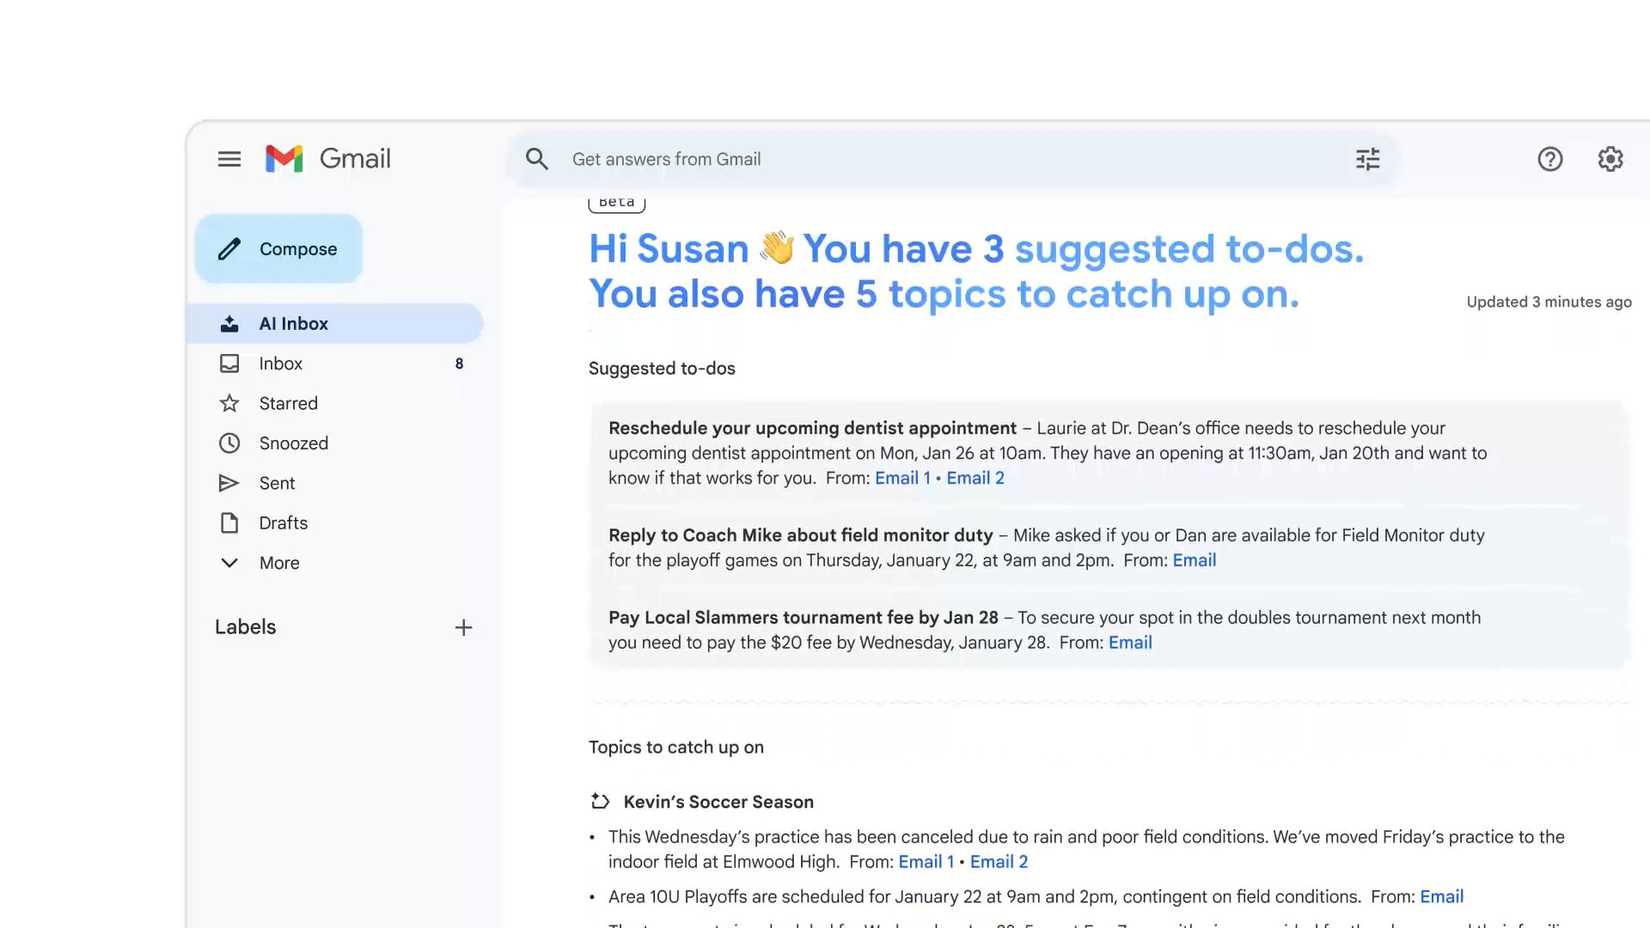Click the refresh icon beside Kevin's Soccer Season
The height and width of the screenshot is (928, 1650).
tap(598, 801)
